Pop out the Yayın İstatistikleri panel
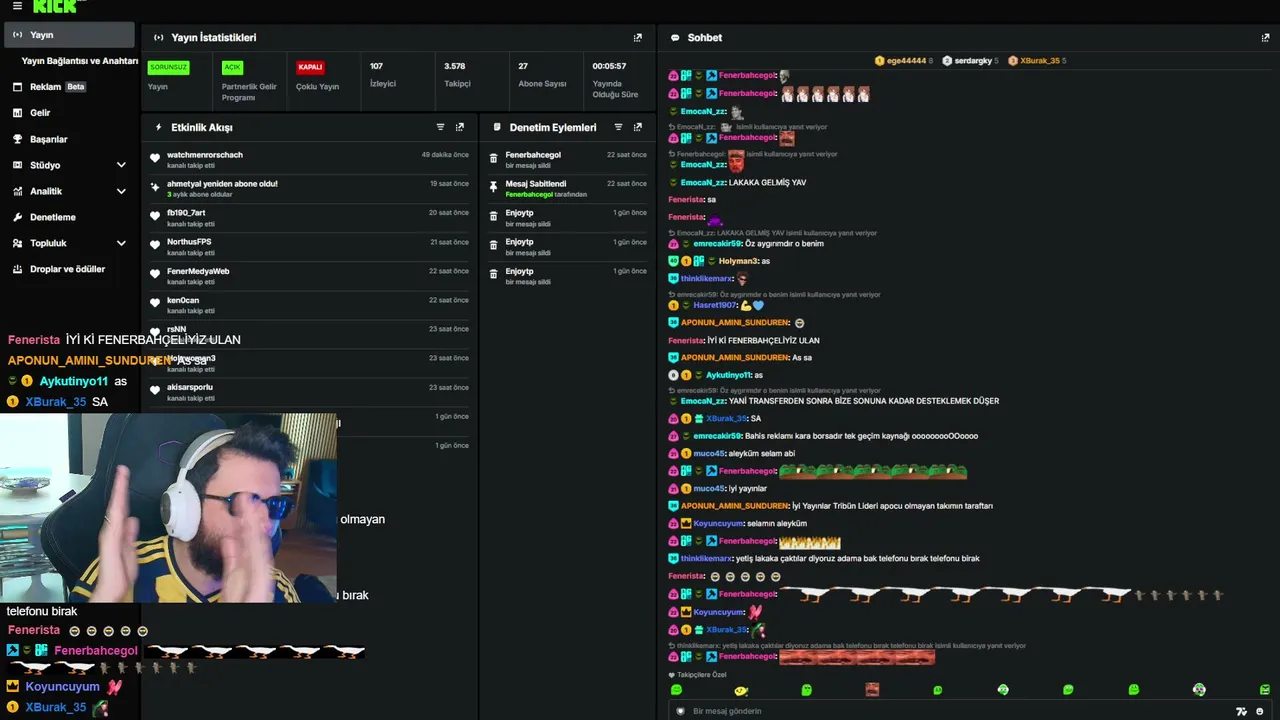This screenshot has height=720, width=1280. coord(638,38)
